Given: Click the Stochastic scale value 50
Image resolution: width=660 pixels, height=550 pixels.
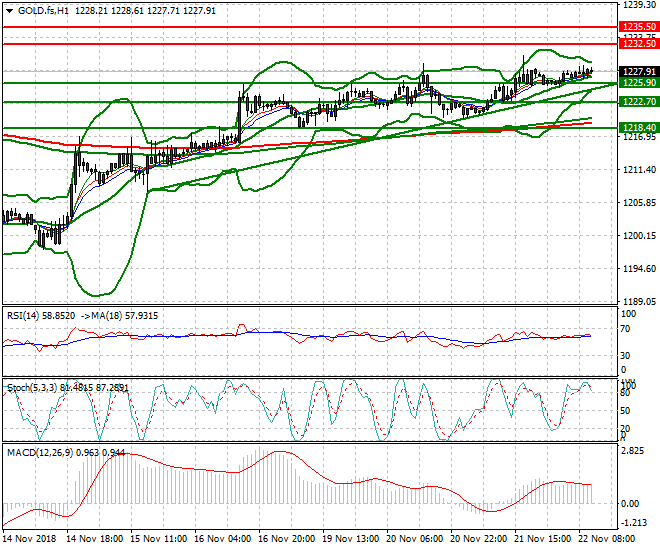Looking at the screenshot, I should coord(625,411).
